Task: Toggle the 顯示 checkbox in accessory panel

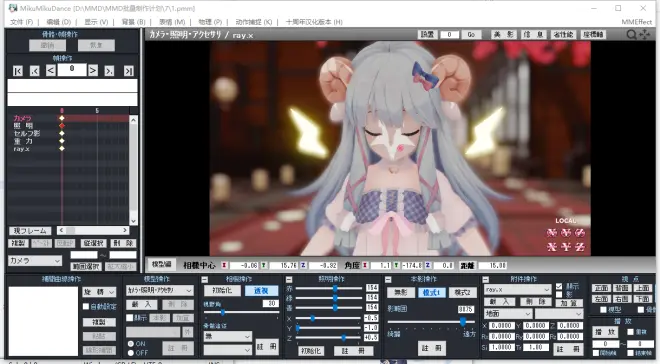Action: point(559,286)
